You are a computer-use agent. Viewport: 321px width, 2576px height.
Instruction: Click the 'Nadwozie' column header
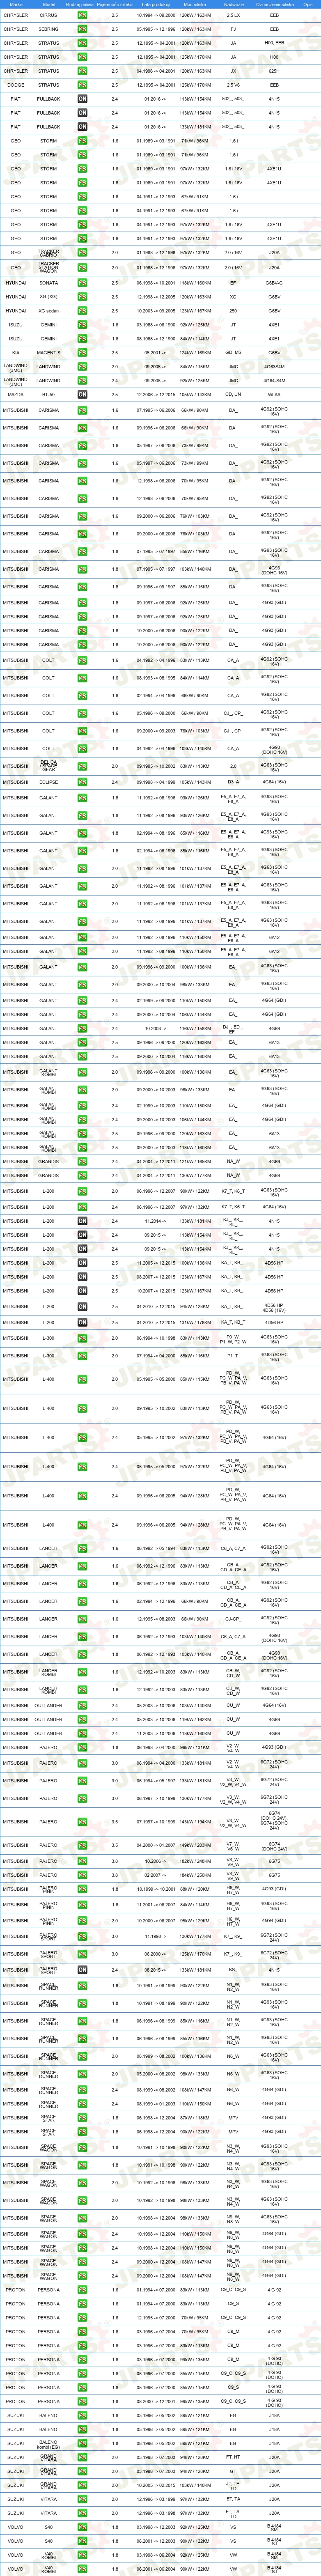coord(233,4)
